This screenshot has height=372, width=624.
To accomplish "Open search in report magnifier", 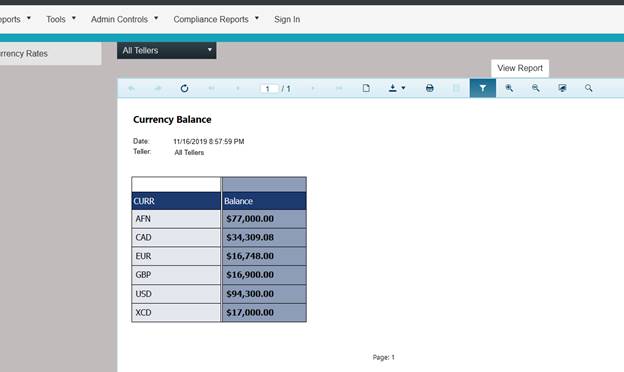I will pos(589,88).
